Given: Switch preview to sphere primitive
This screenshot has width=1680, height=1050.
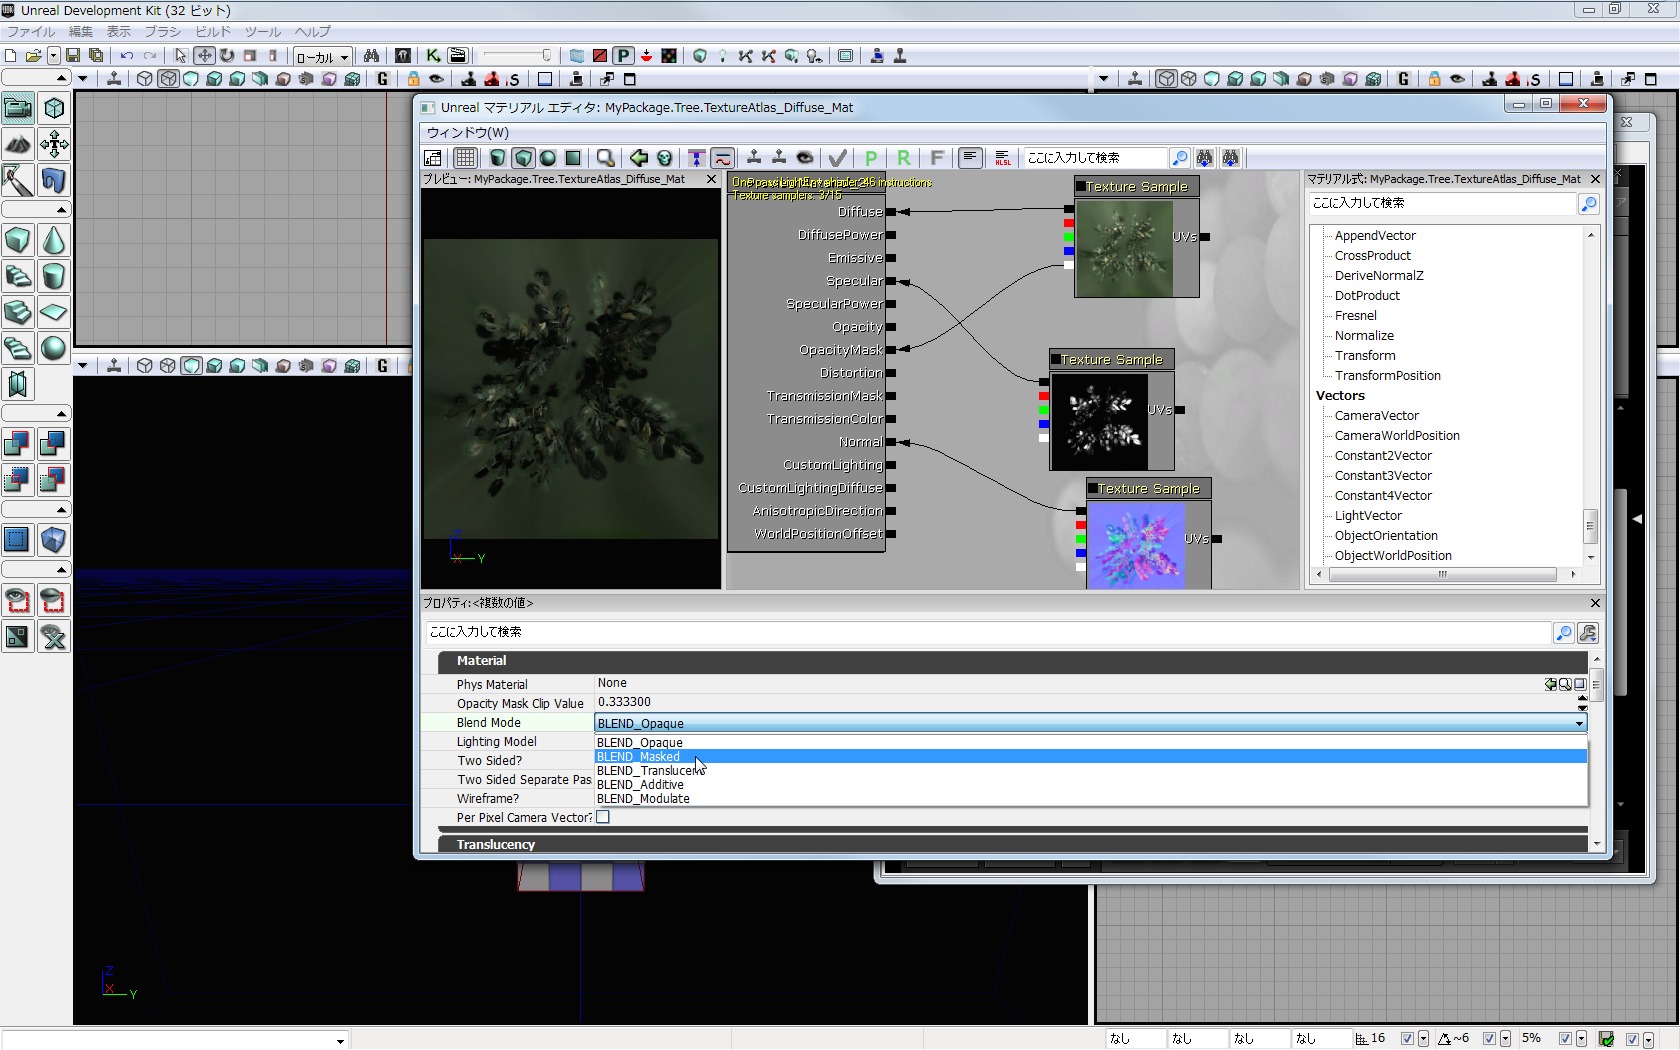Looking at the screenshot, I should point(548,158).
